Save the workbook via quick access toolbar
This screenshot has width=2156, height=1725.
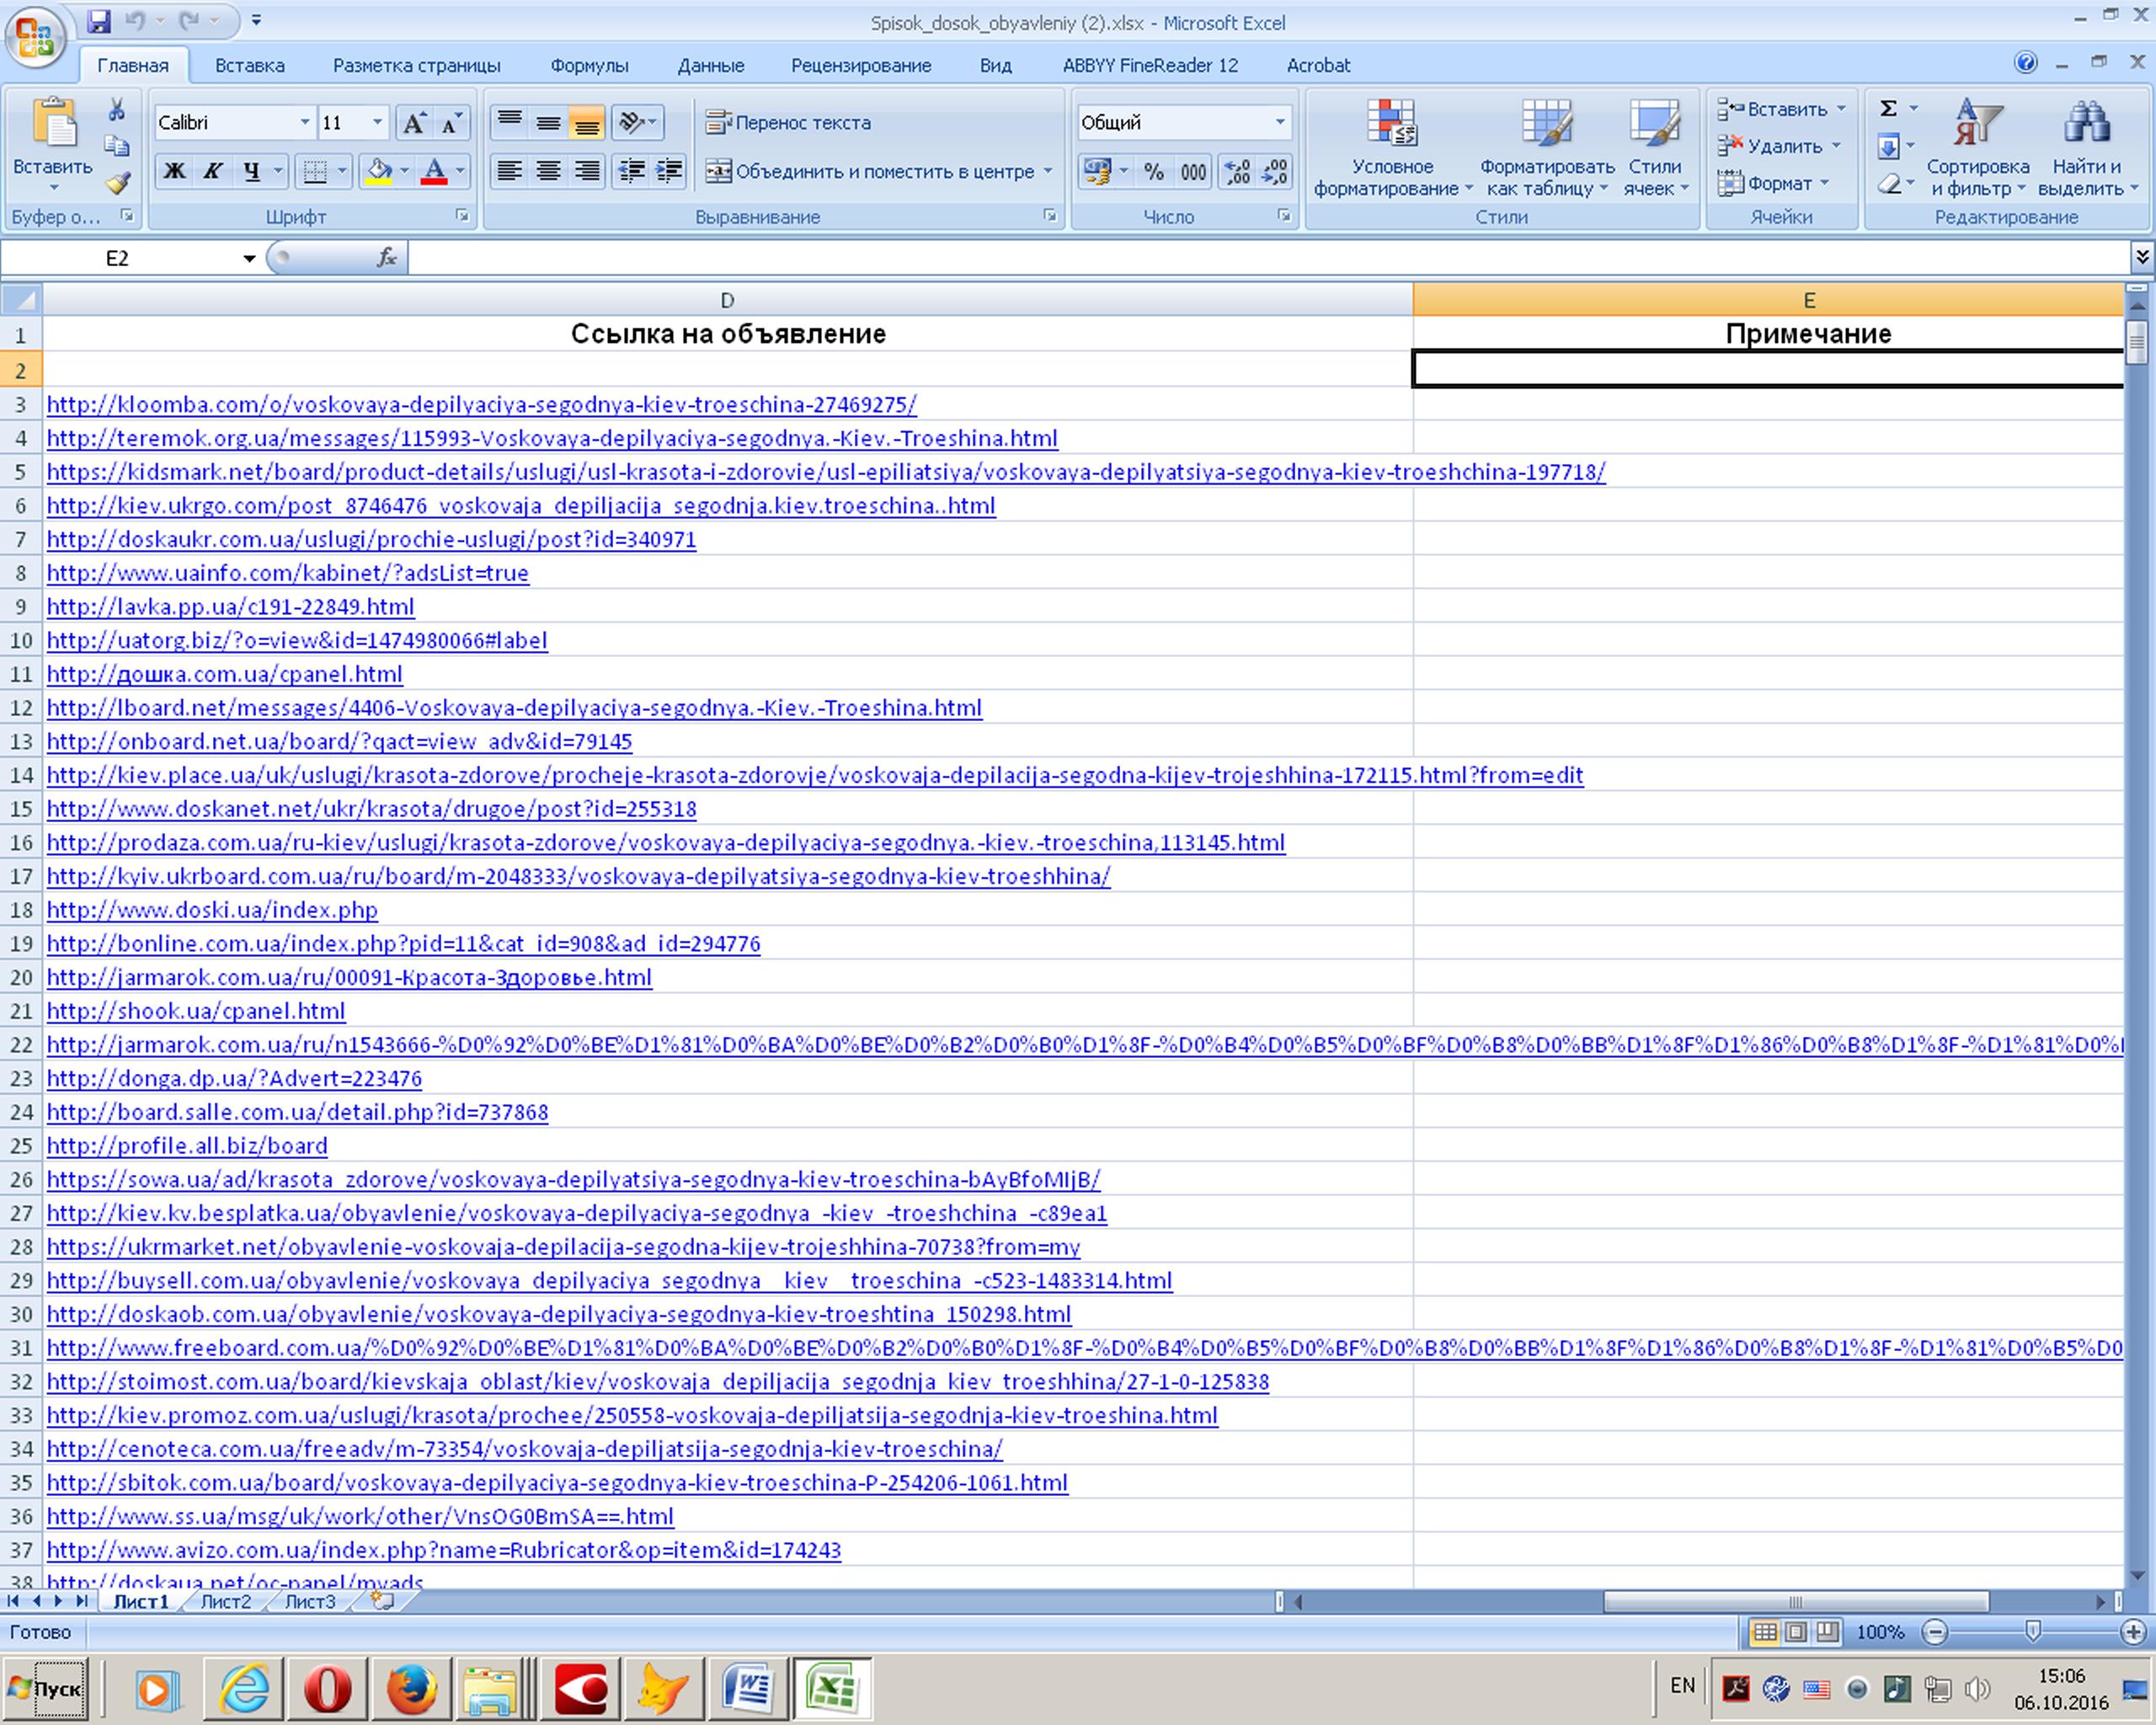[x=98, y=20]
